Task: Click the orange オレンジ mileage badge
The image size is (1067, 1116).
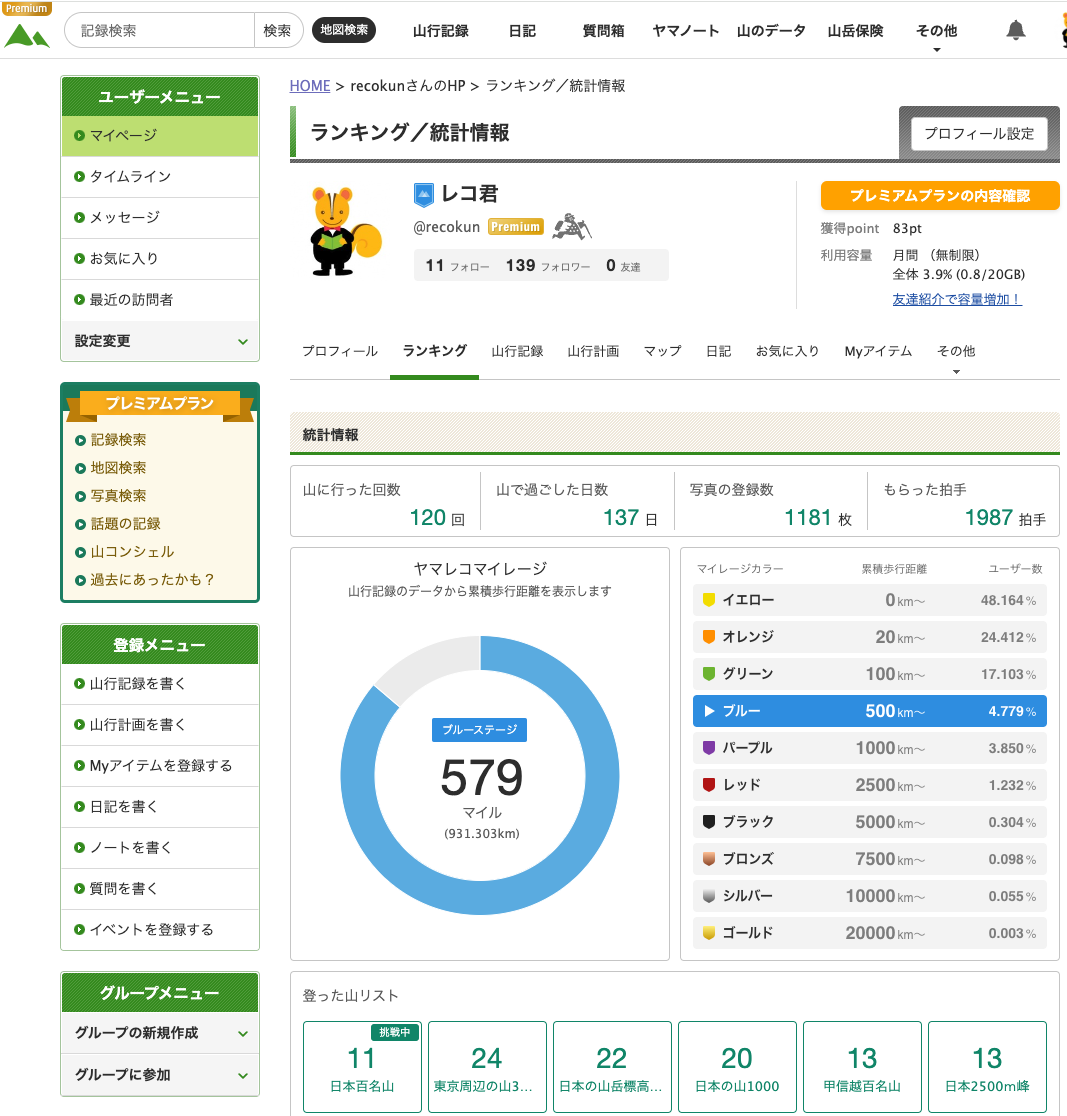Action: (709, 636)
